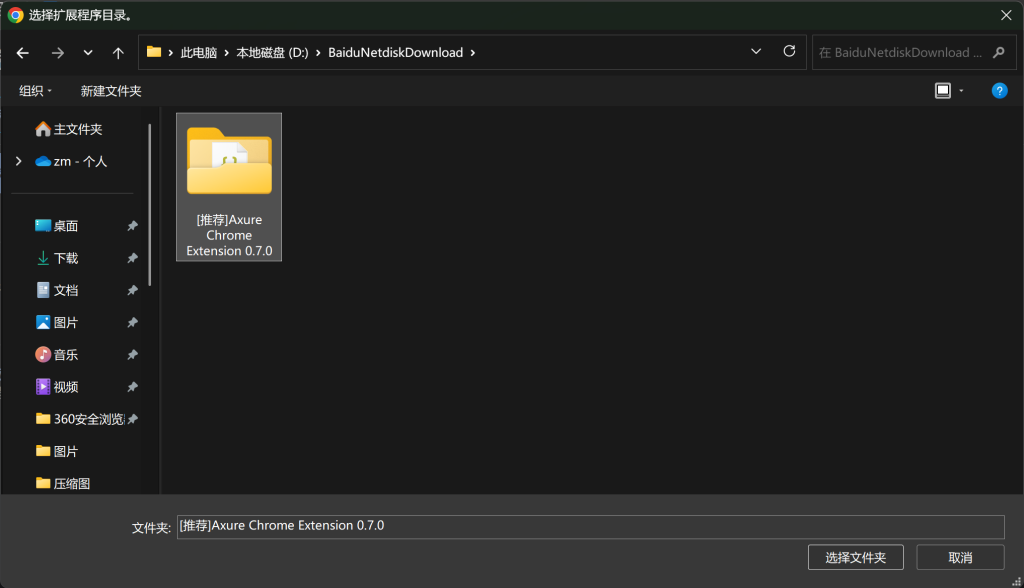The width and height of the screenshot is (1024, 588).
Task: Open the Downloads (下载) quick access folder
Action: (x=66, y=258)
